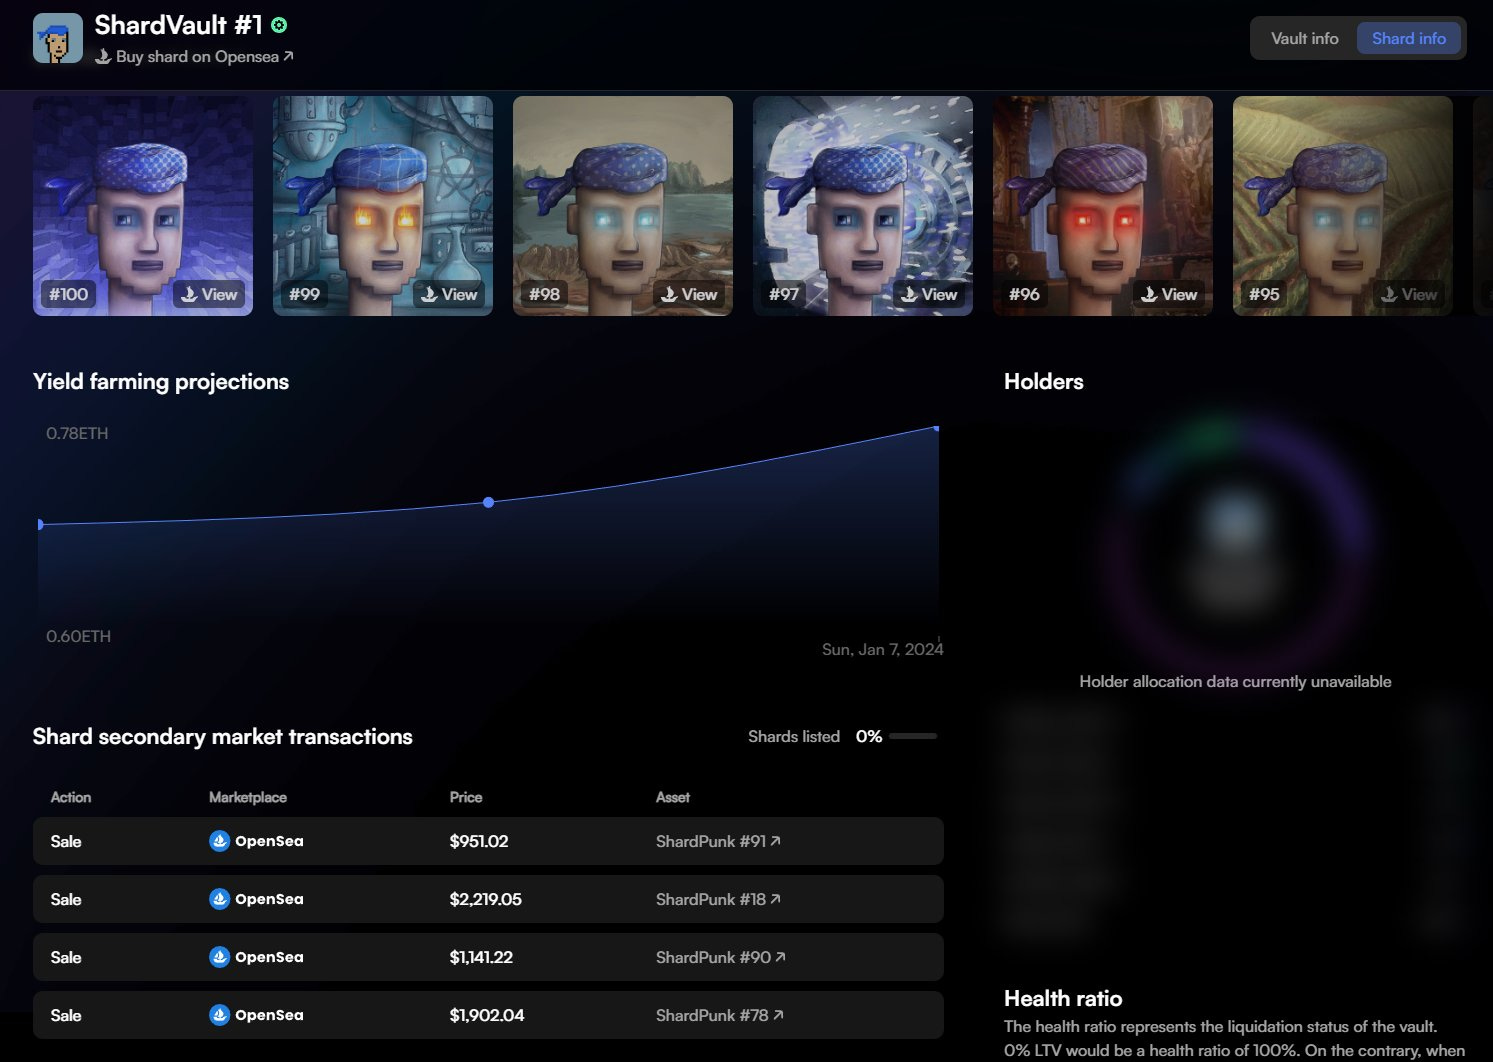This screenshot has width=1493, height=1062.
Task: Click the Marketplace column header
Action: click(248, 797)
